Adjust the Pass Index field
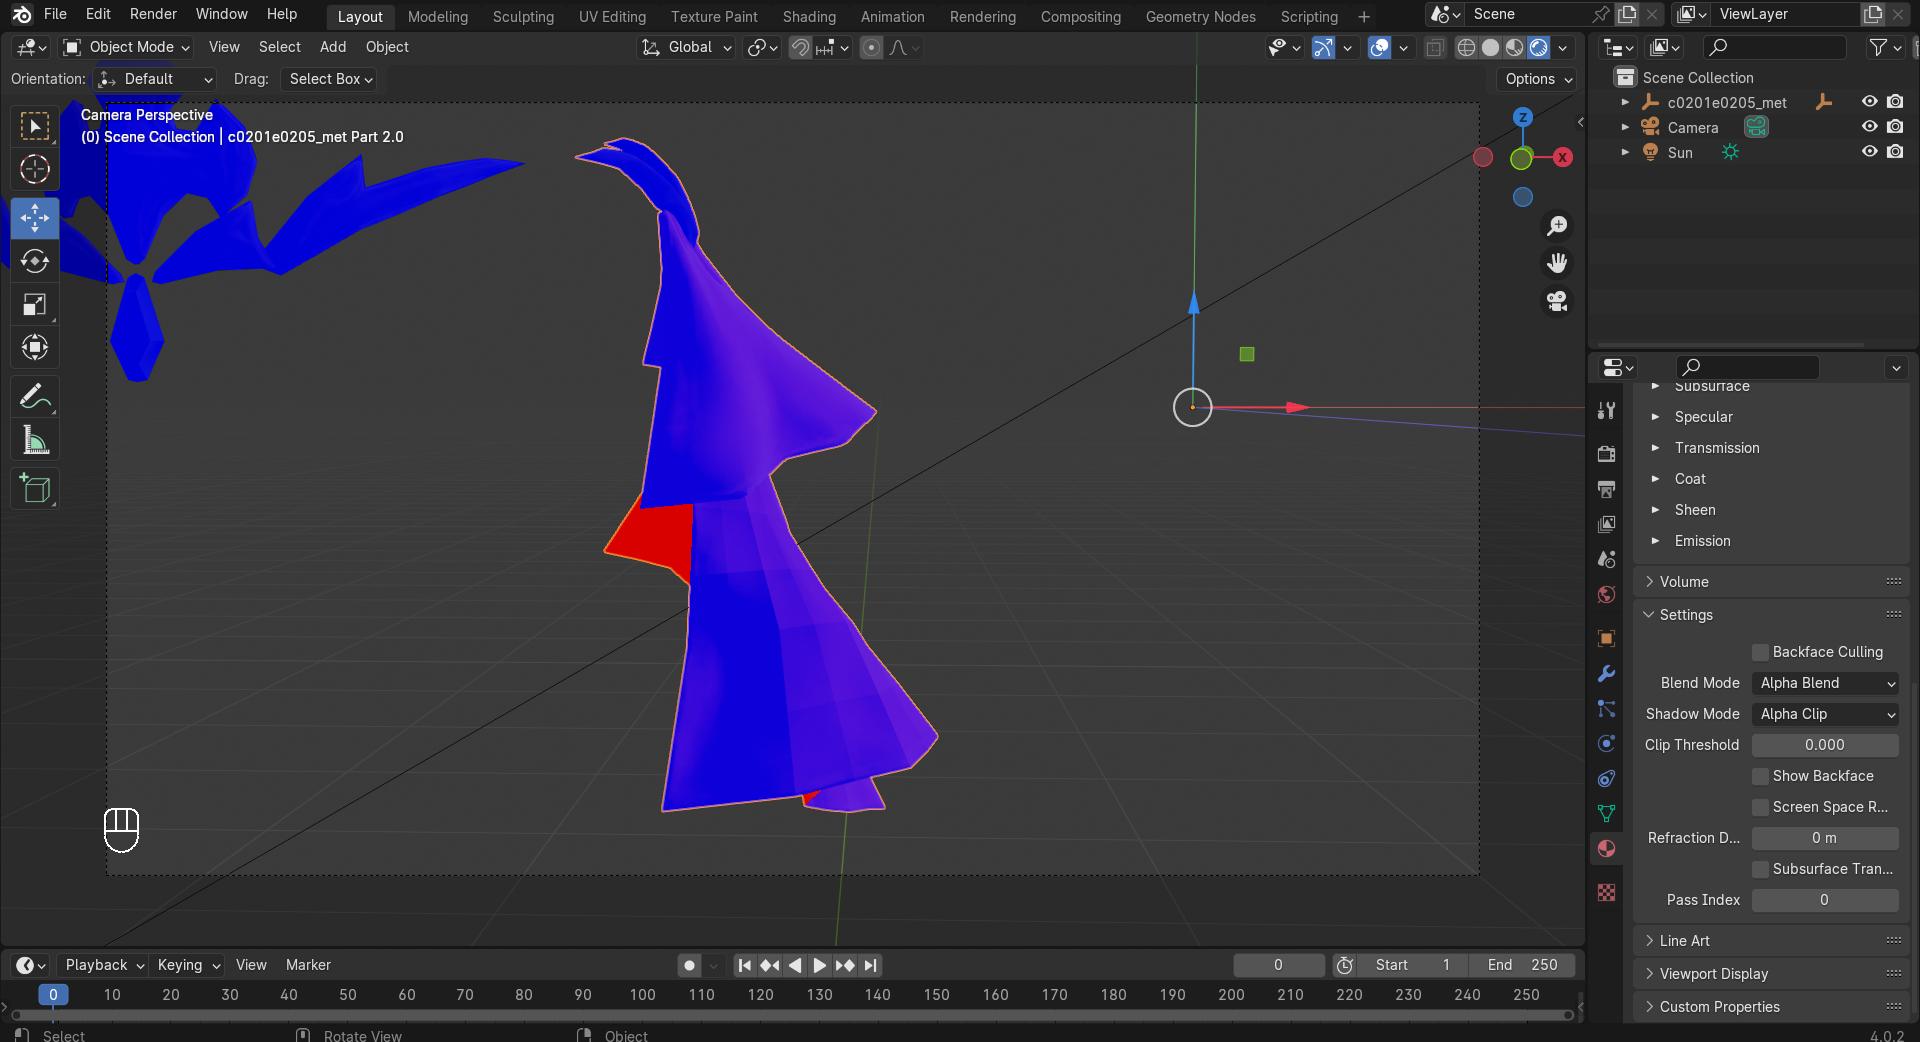This screenshot has height=1042, width=1920. pos(1825,900)
